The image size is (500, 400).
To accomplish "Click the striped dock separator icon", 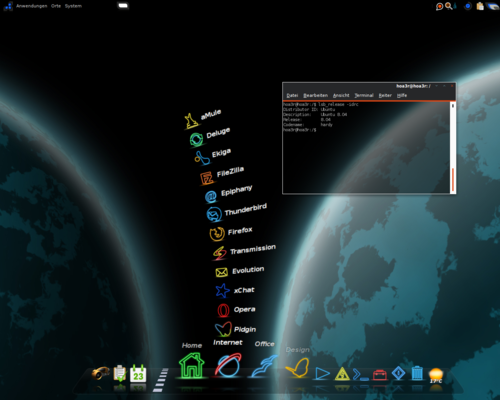I will (161, 380).
